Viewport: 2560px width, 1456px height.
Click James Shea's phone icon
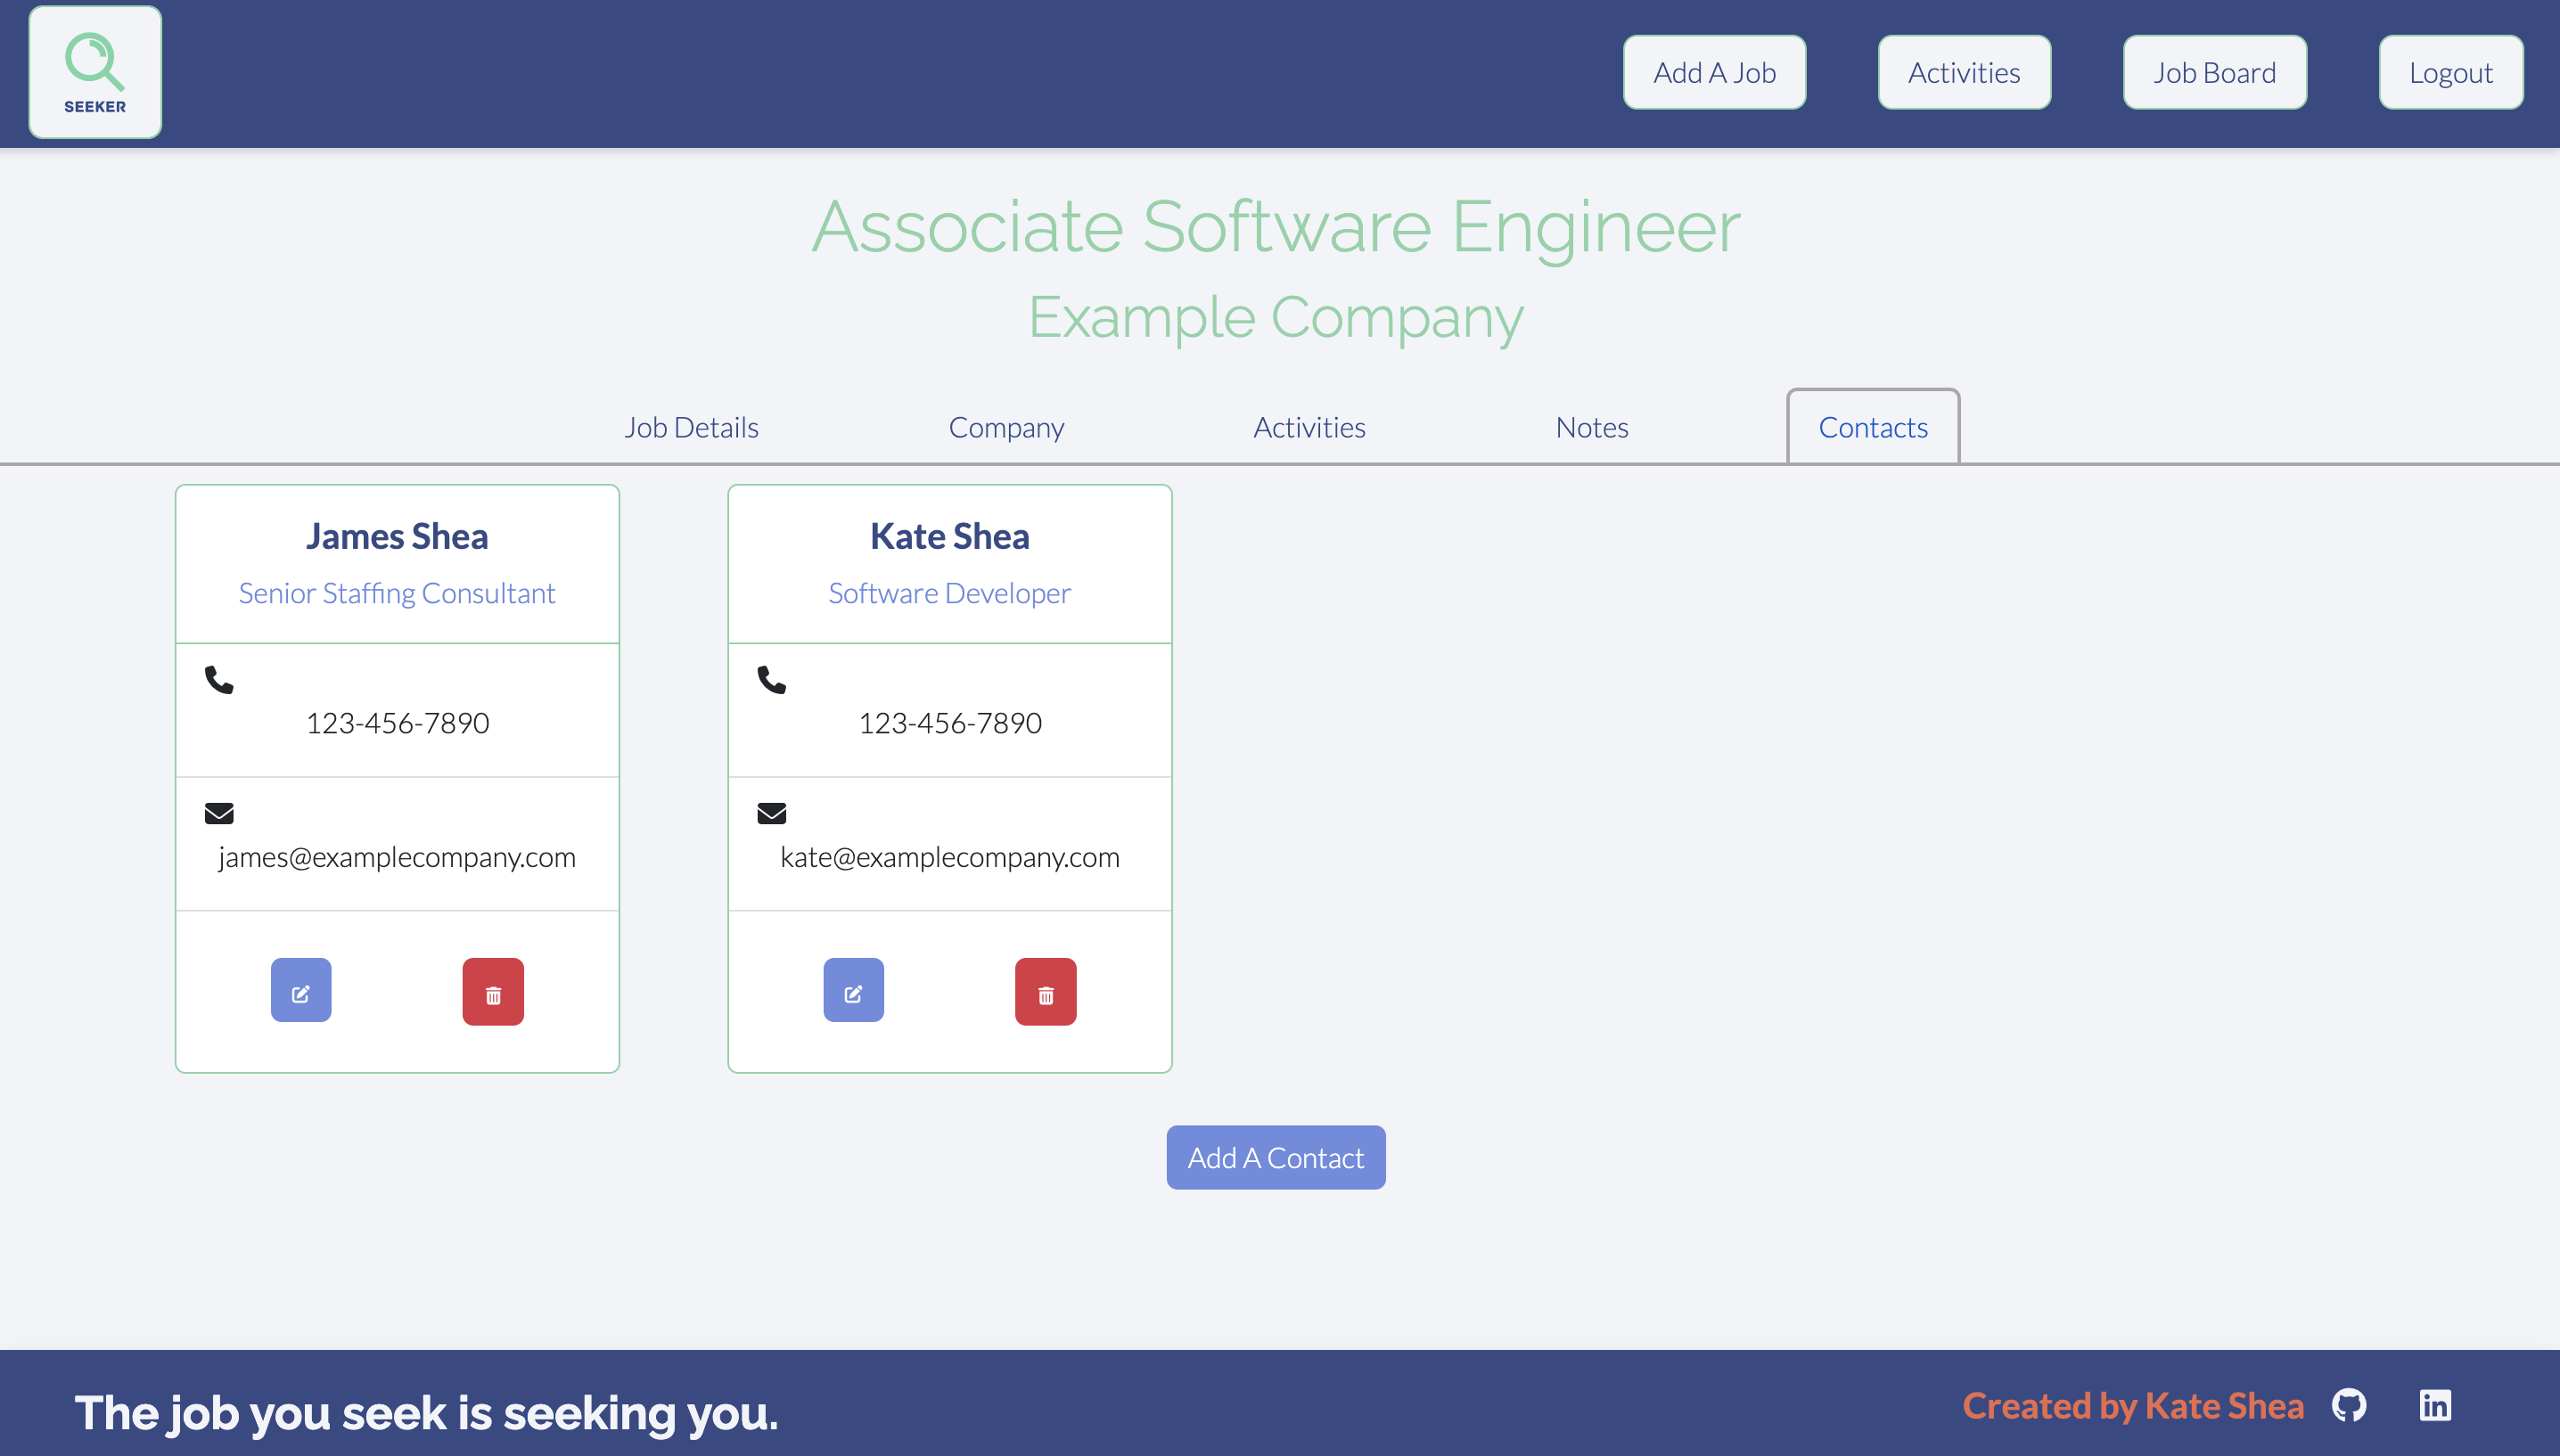coord(219,680)
